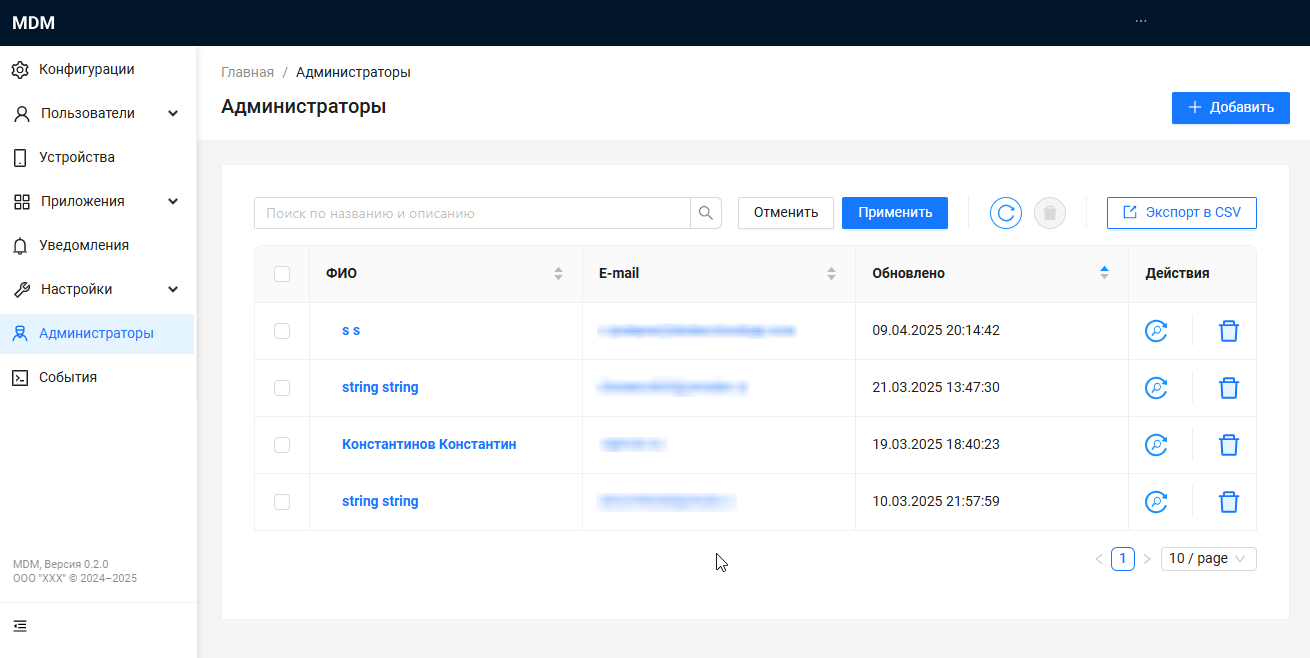
Task: Sort table by ФИО column
Action: 558,274
